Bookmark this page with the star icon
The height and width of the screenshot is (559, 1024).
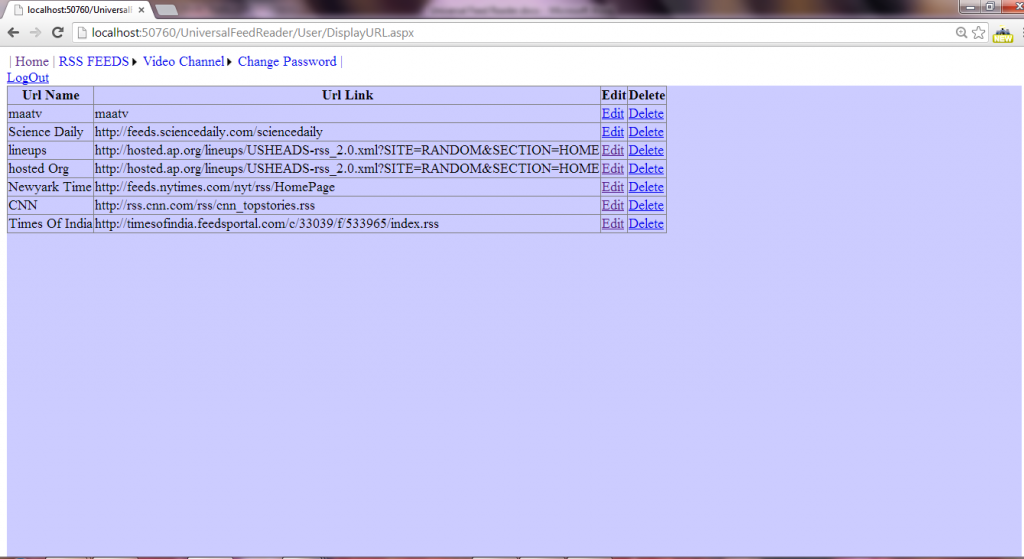tap(978, 33)
